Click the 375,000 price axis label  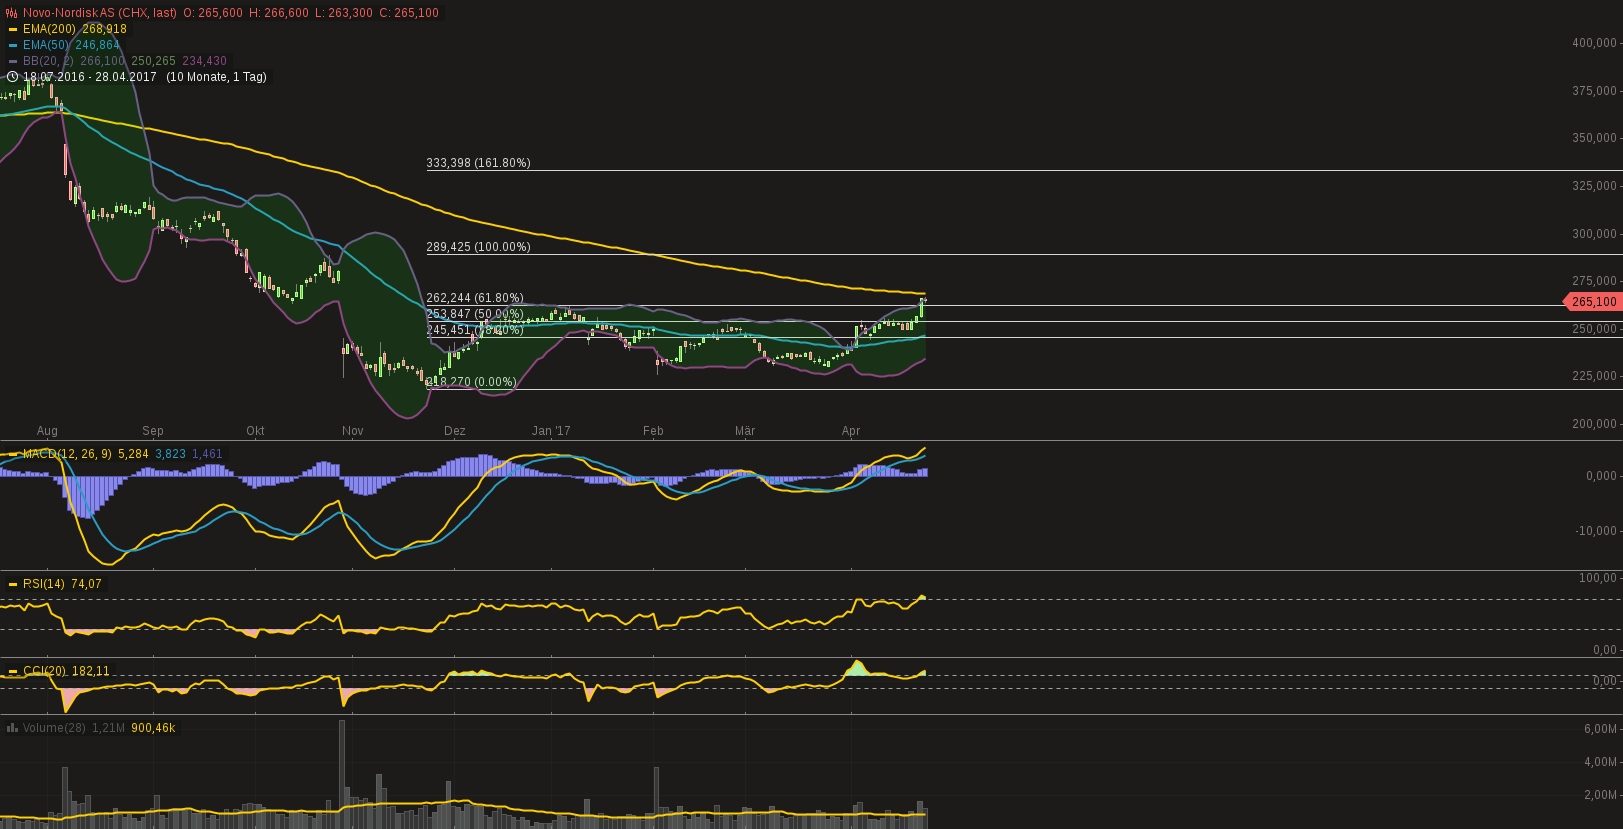point(1594,91)
